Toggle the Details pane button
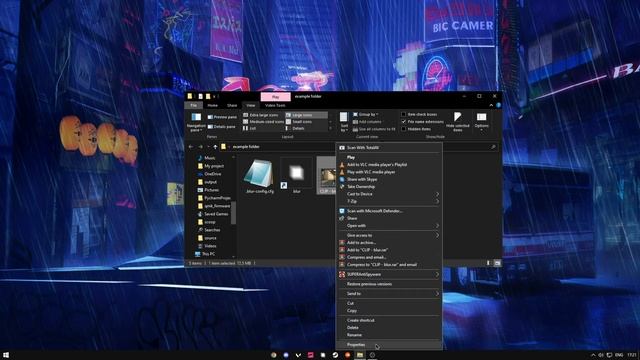The image size is (640, 360). tap(222, 127)
